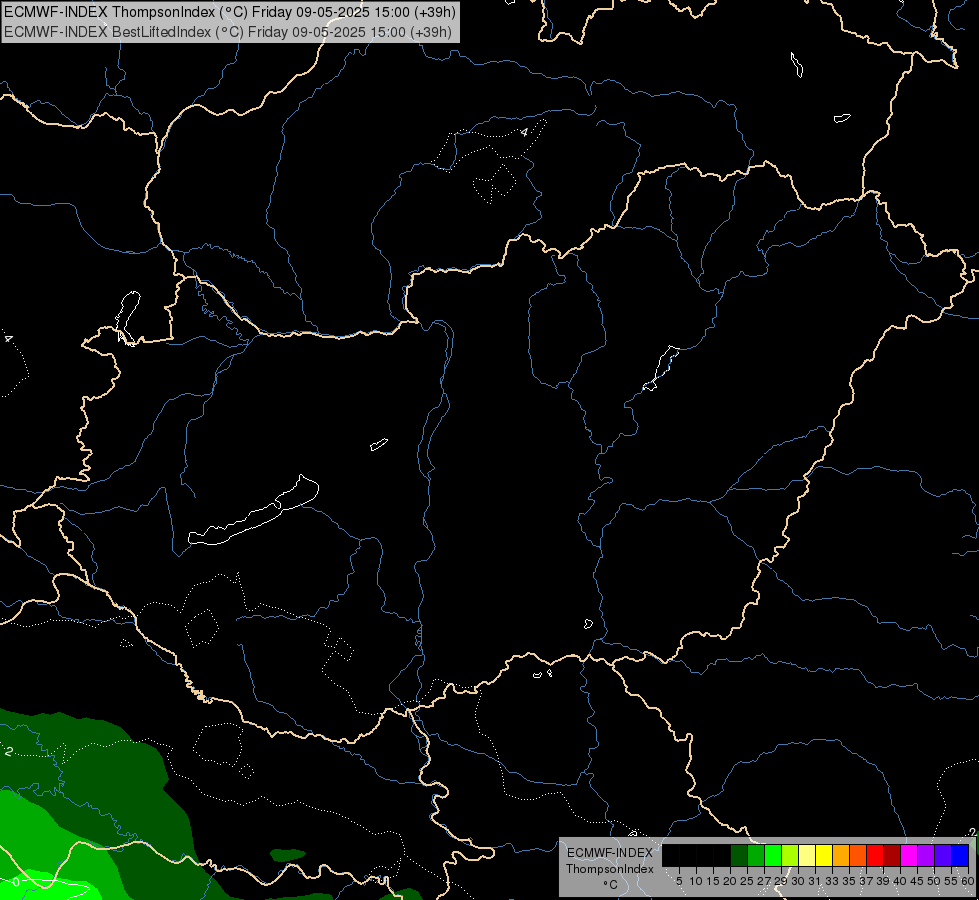Click the legend scale value 29
This screenshot has width=979, height=900.
click(781, 881)
